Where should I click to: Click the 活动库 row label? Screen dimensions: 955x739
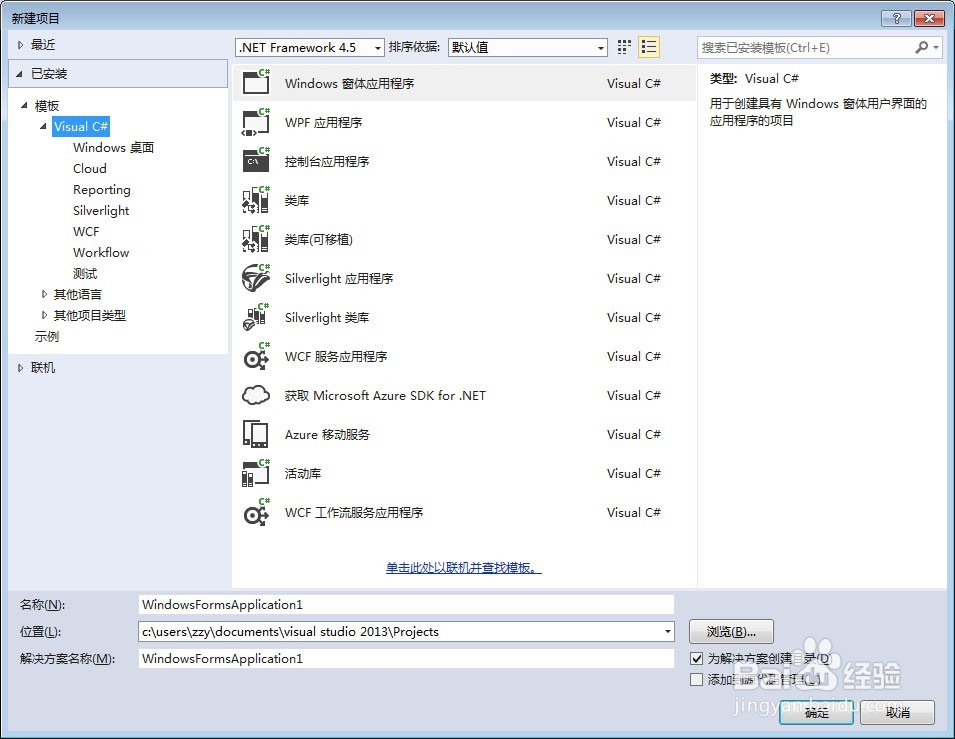303,473
